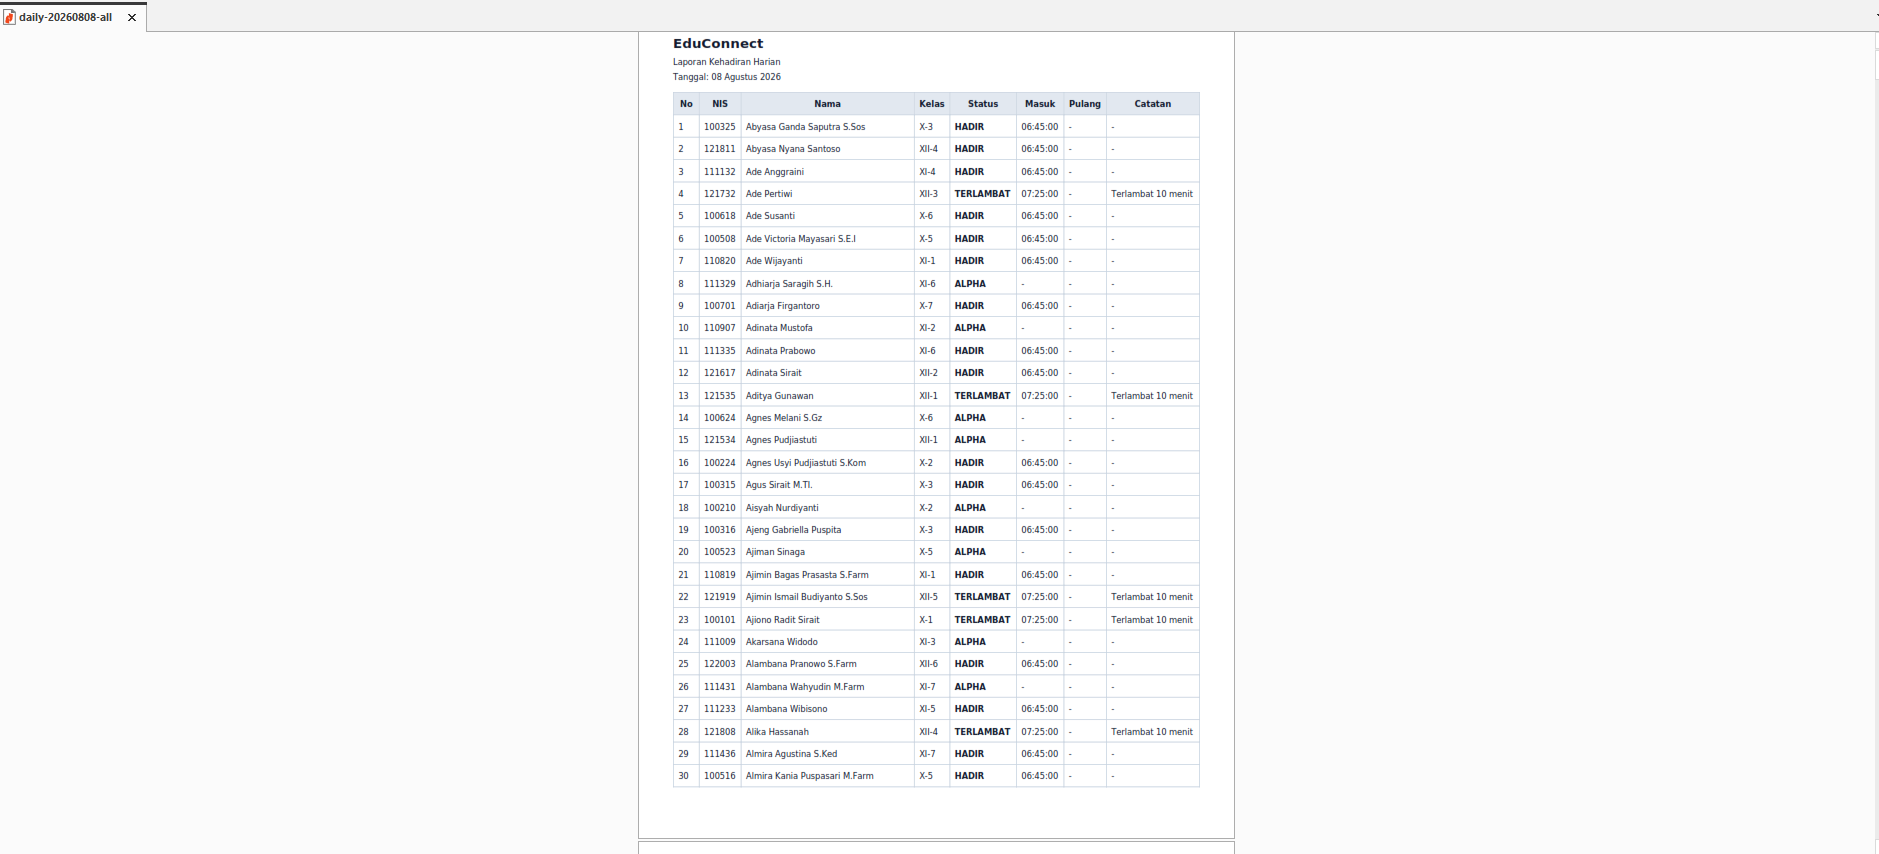
Task: Click the NIS column header
Action: (720, 104)
